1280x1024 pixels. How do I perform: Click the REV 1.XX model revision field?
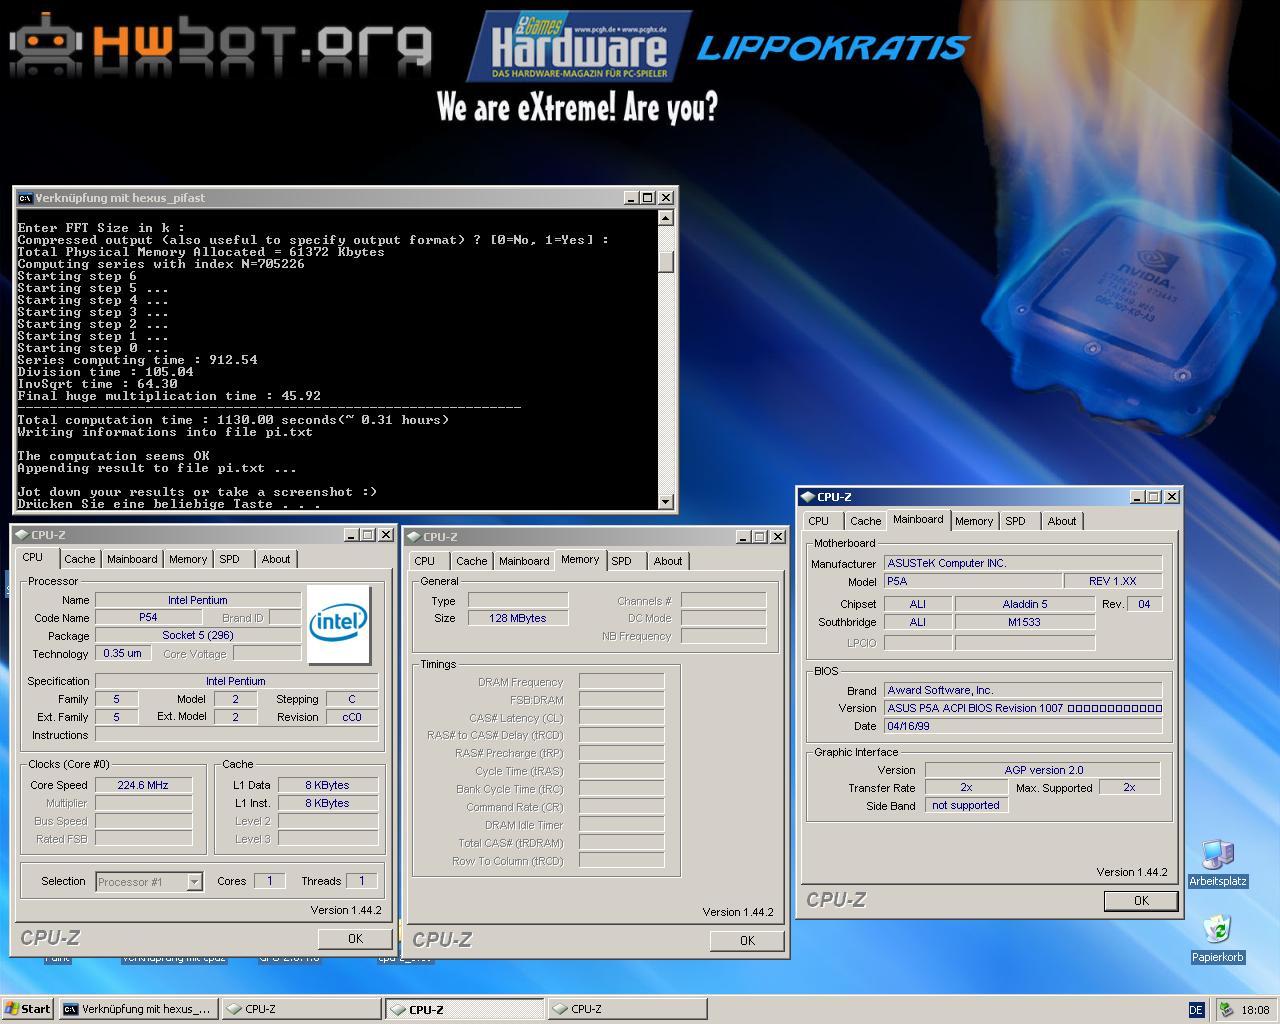point(1113,582)
